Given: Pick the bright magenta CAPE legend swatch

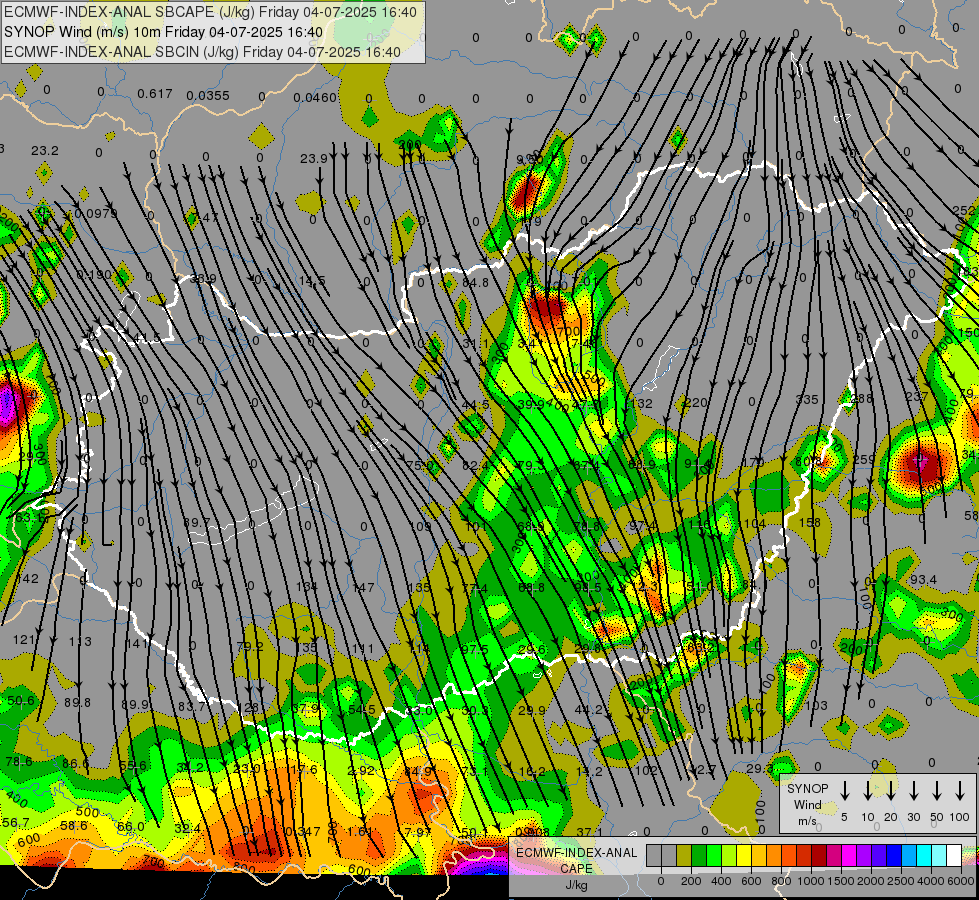Looking at the screenshot, I should [849, 855].
